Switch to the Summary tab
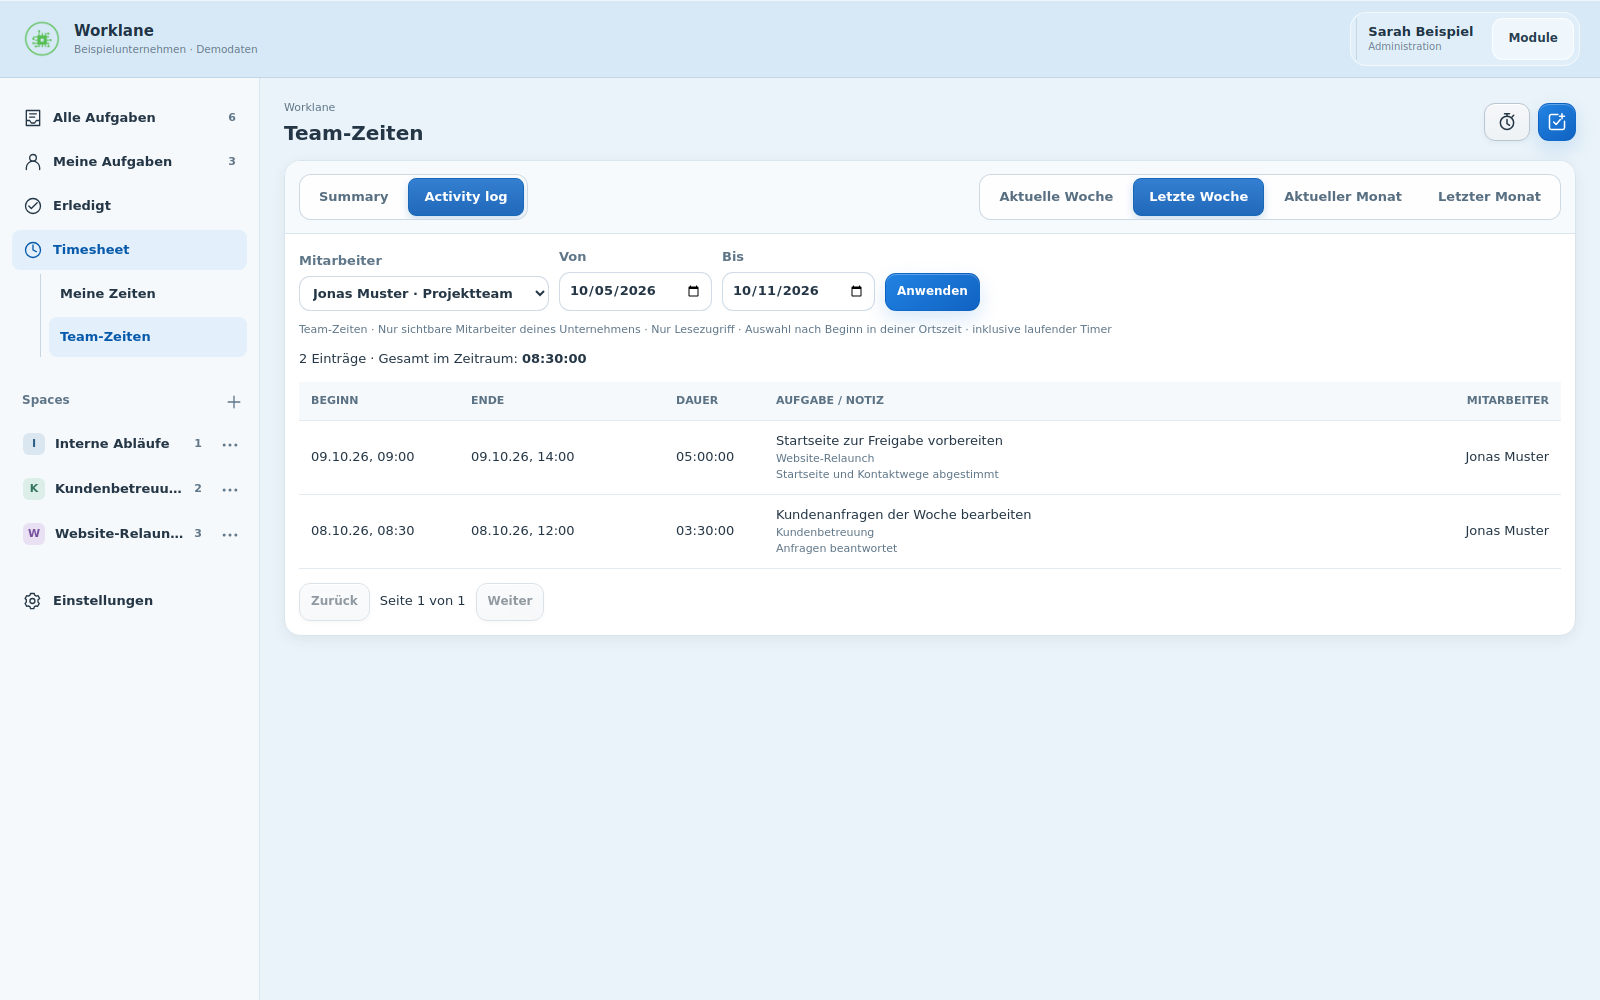This screenshot has width=1600, height=1000. tap(354, 197)
